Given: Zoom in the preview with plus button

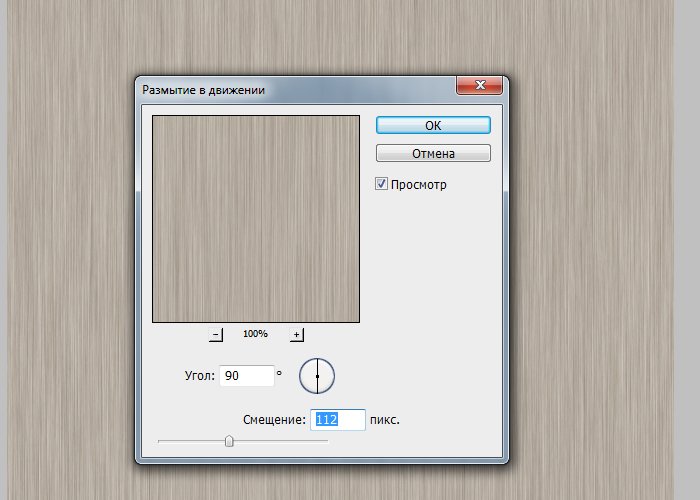Looking at the screenshot, I should coord(296,334).
